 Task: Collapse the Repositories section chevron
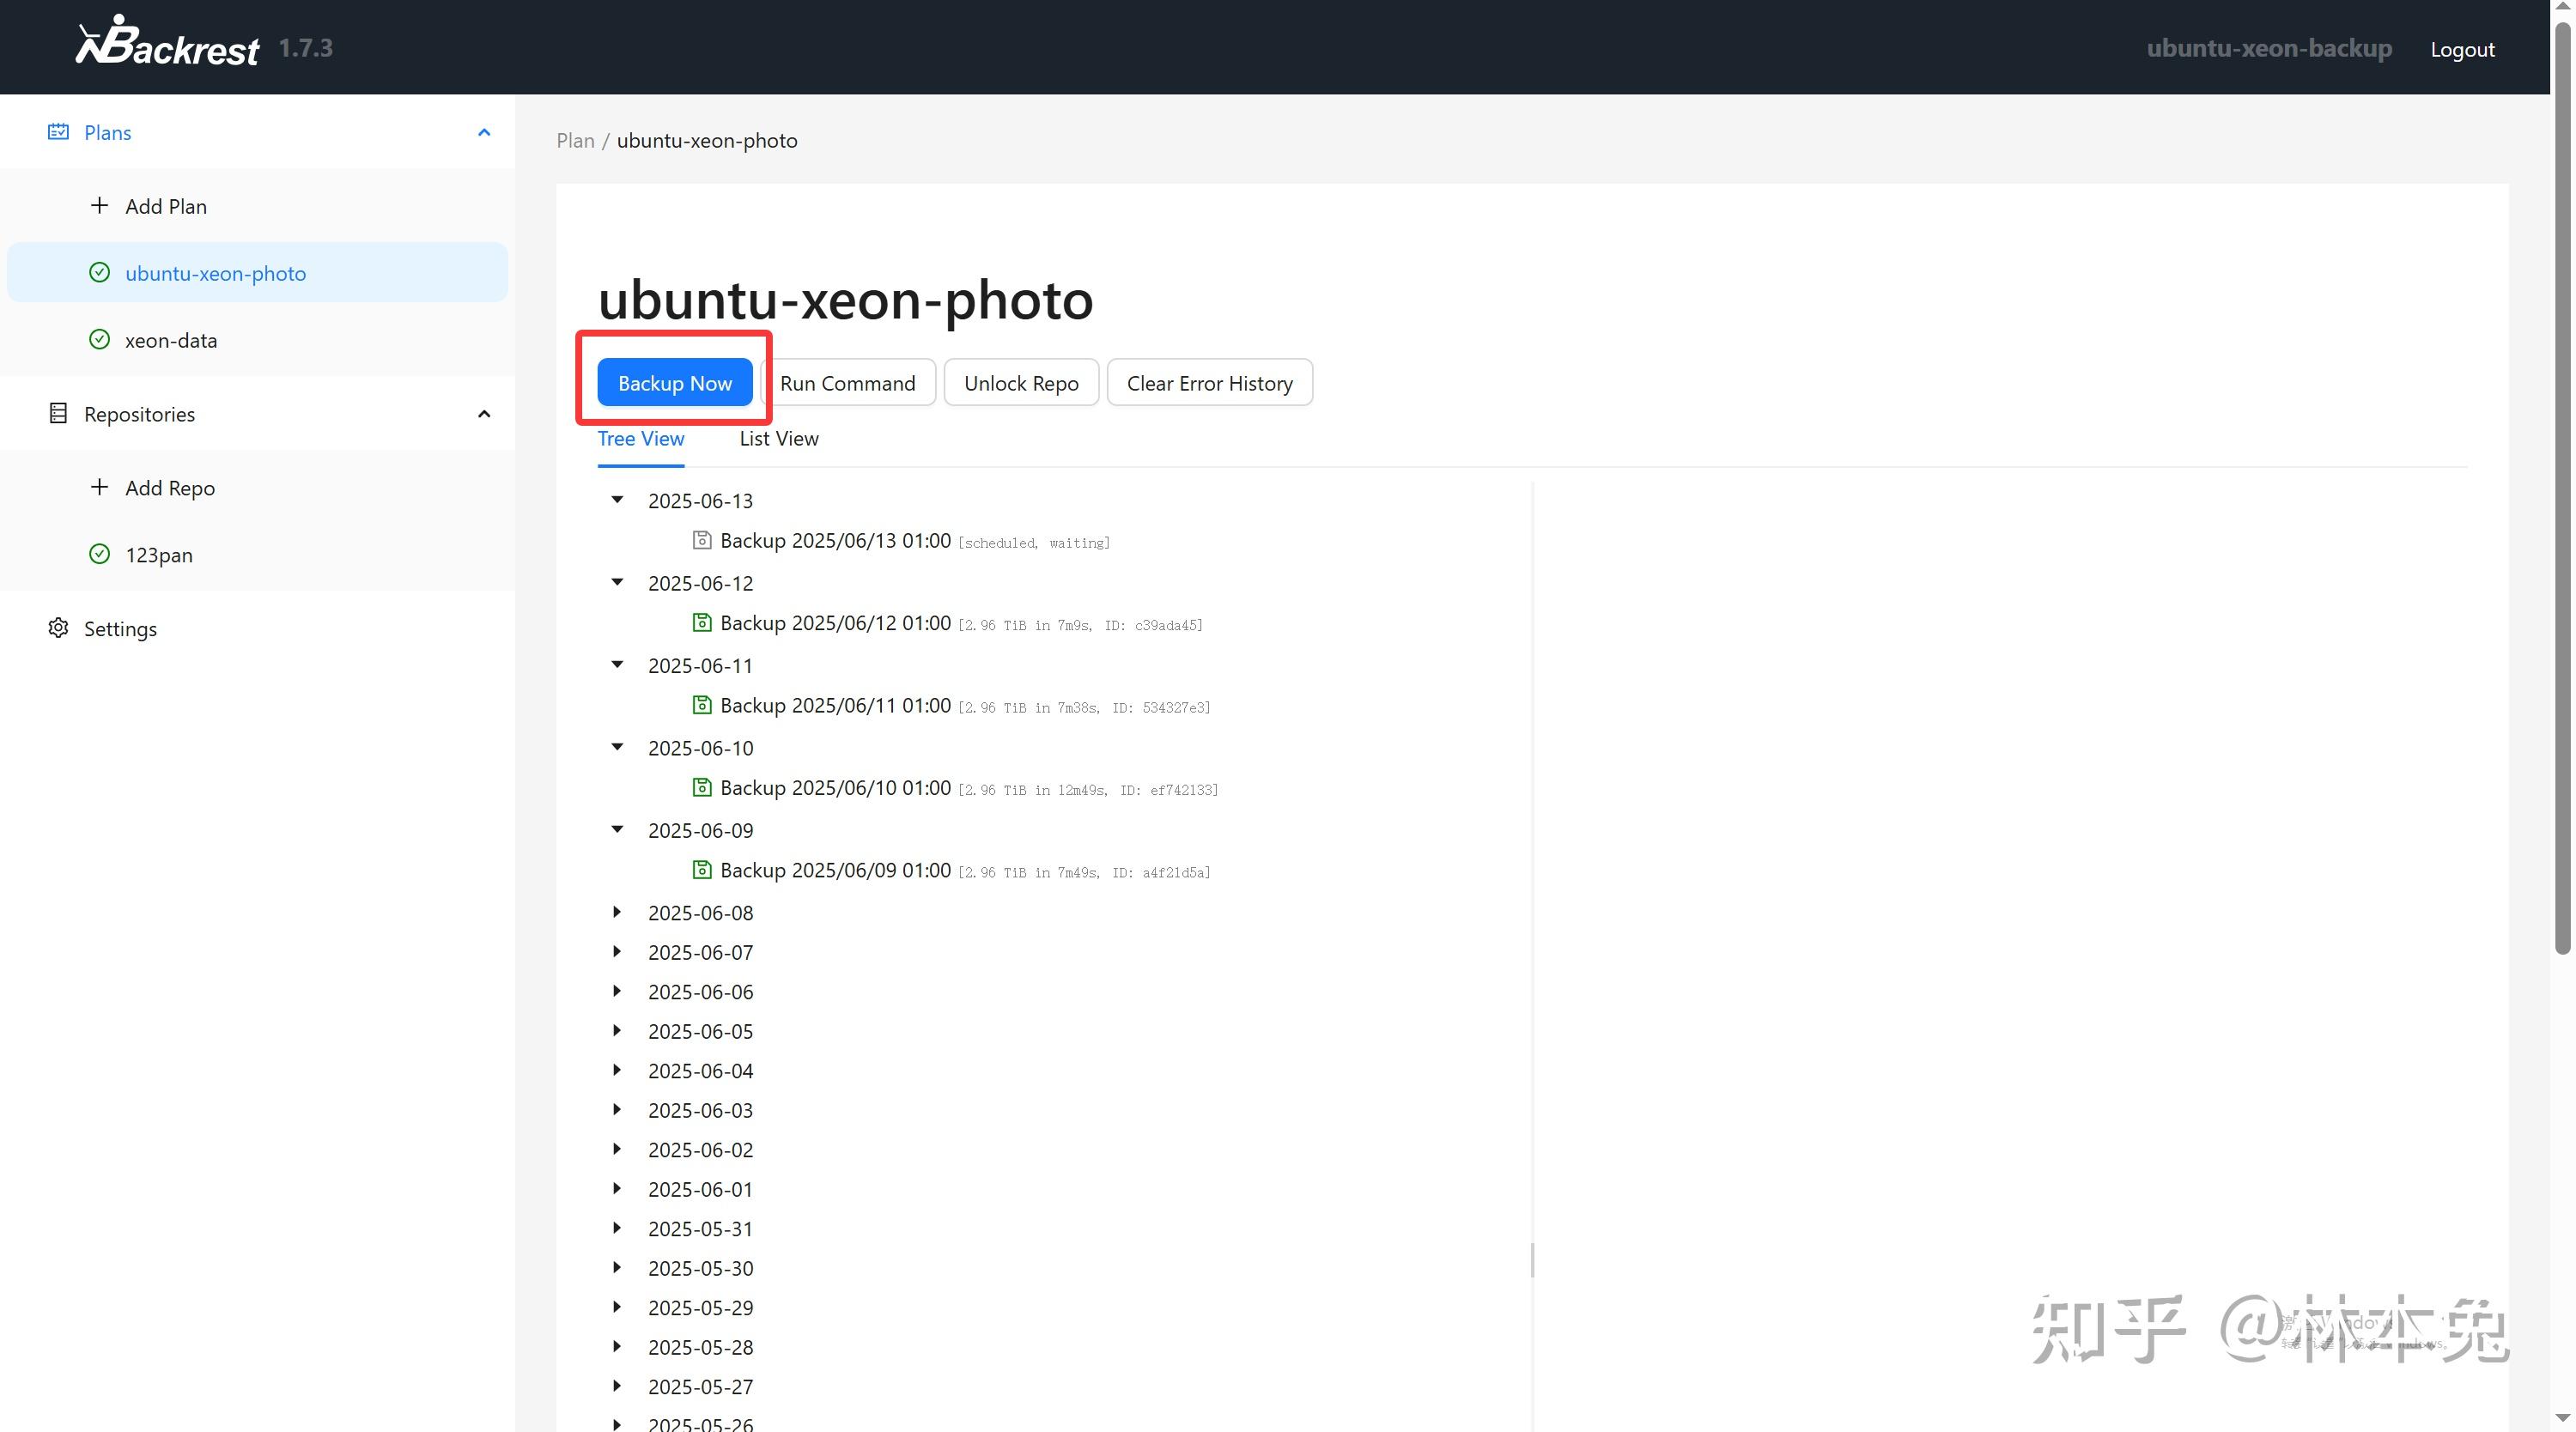point(484,413)
